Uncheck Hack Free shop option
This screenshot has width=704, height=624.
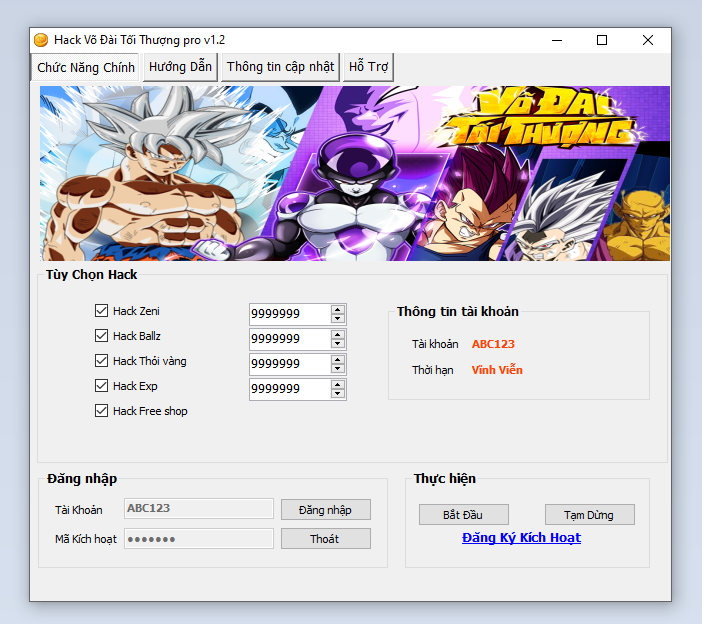(x=101, y=411)
